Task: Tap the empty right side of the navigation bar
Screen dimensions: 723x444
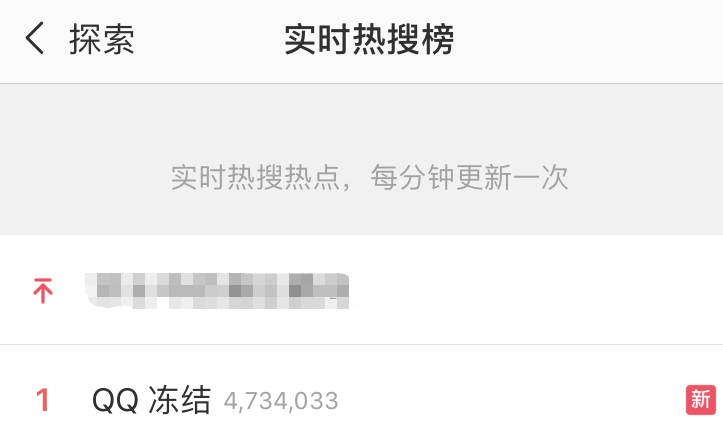Action: click(590, 41)
